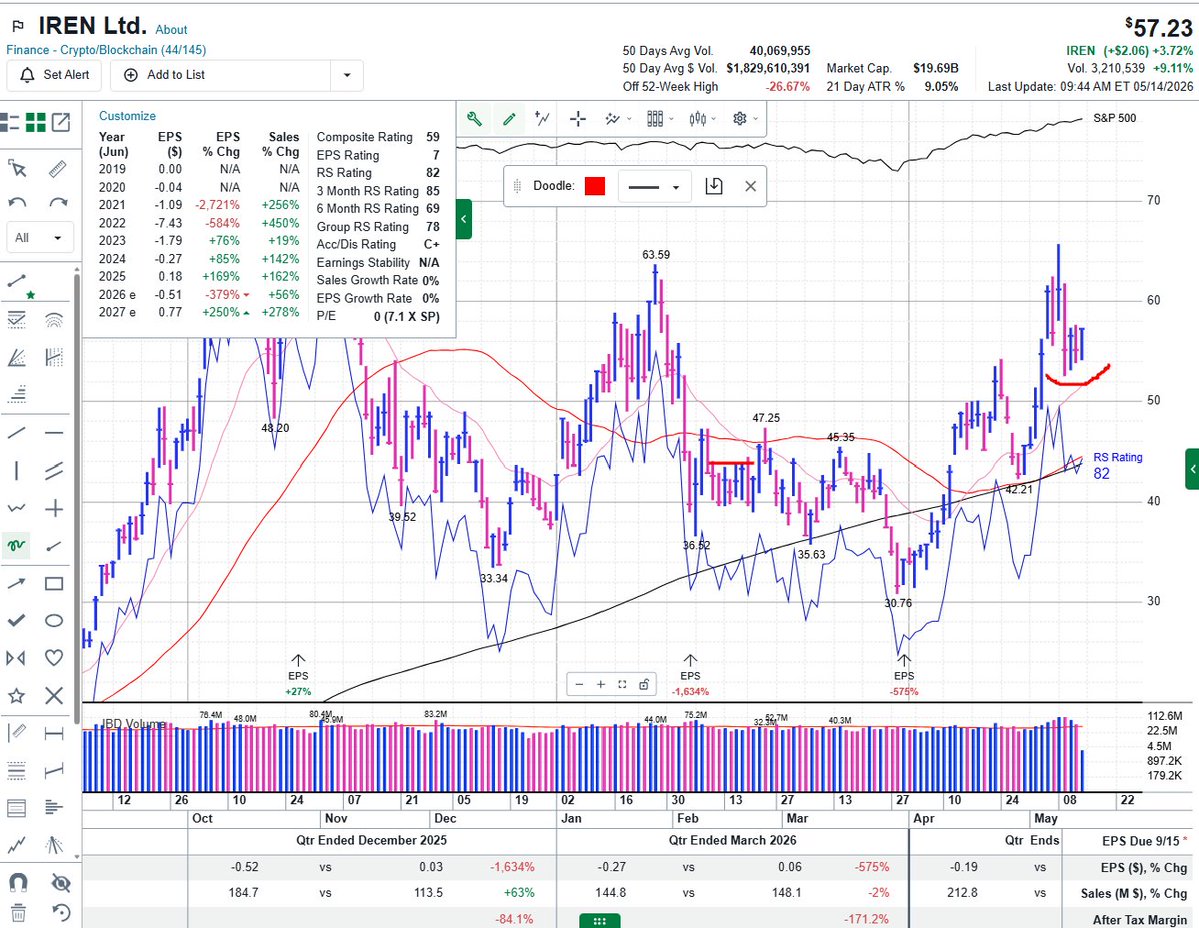Select the checkmark annotation tool
Image resolution: width=1199 pixels, height=928 pixels.
click(x=17, y=620)
